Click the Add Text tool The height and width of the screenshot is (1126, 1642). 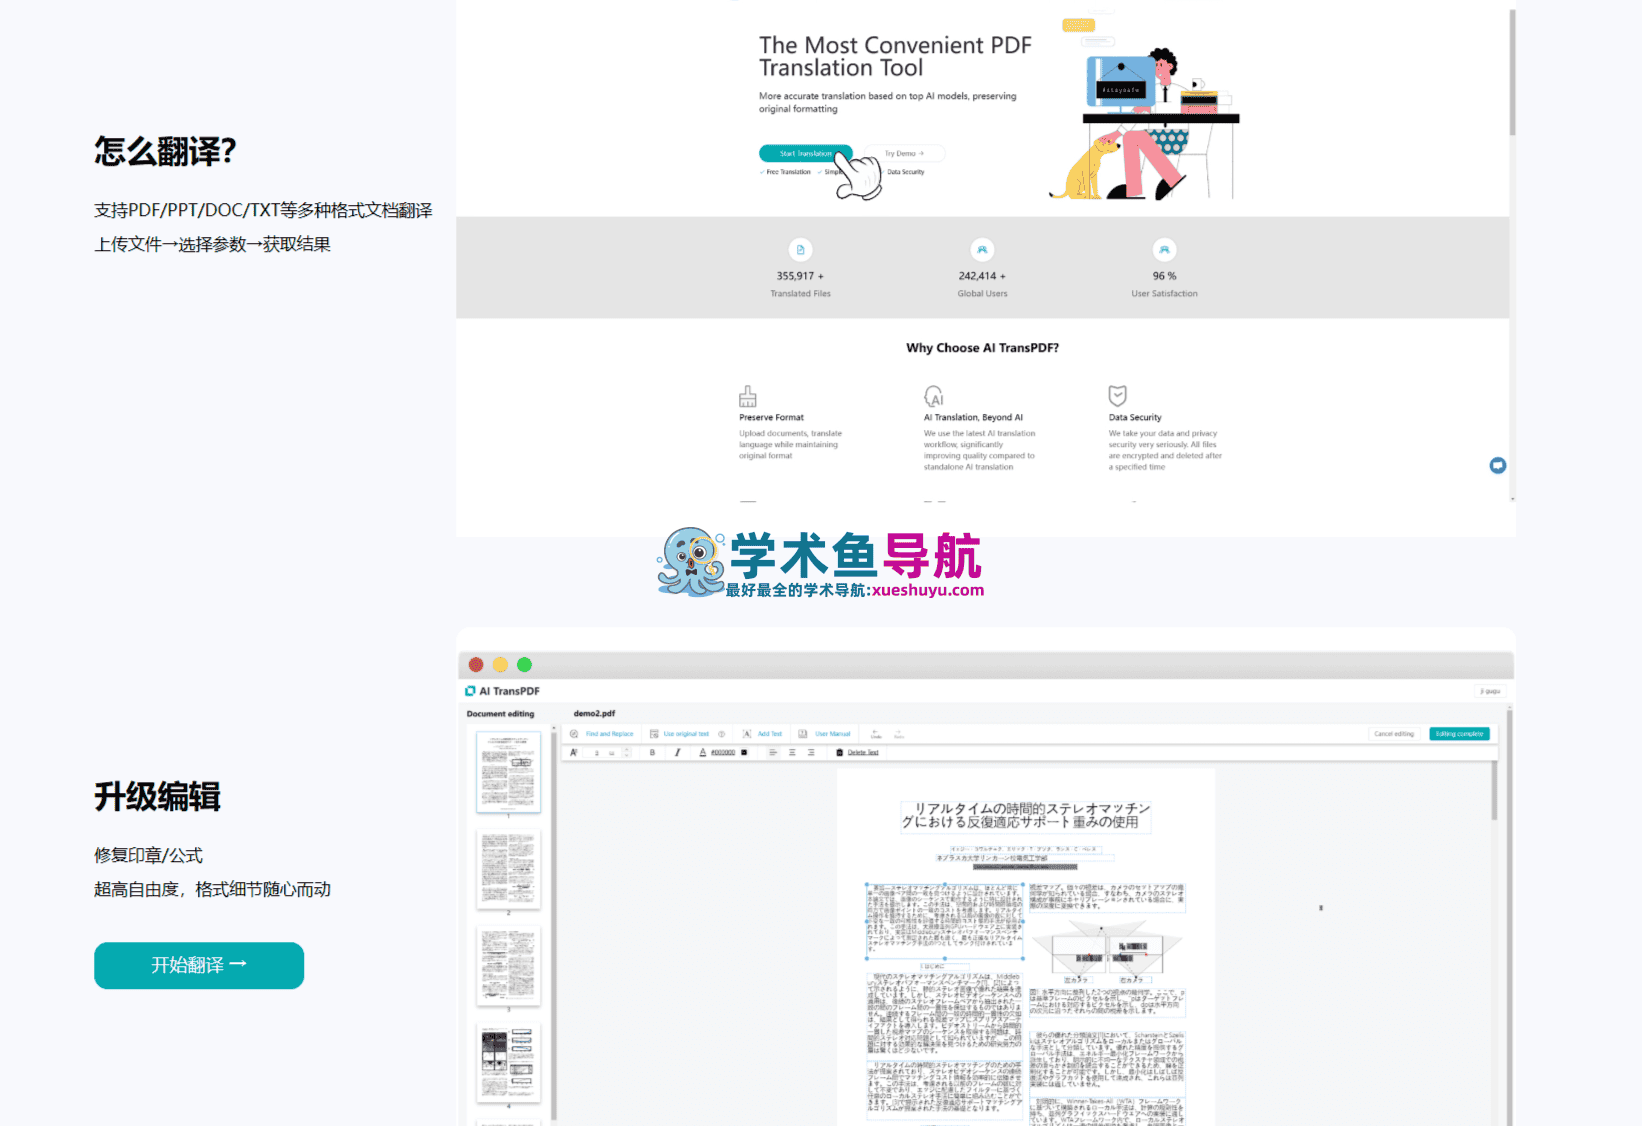click(x=762, y=734)
